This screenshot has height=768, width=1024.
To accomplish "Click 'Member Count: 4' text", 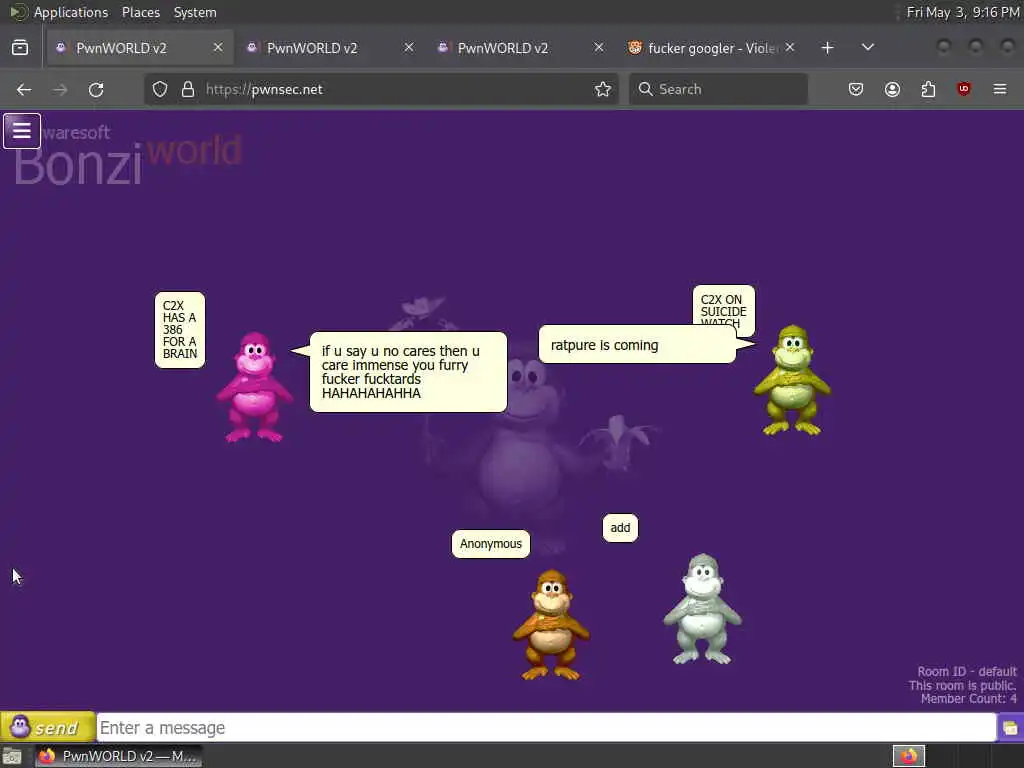I will [968, 699].
